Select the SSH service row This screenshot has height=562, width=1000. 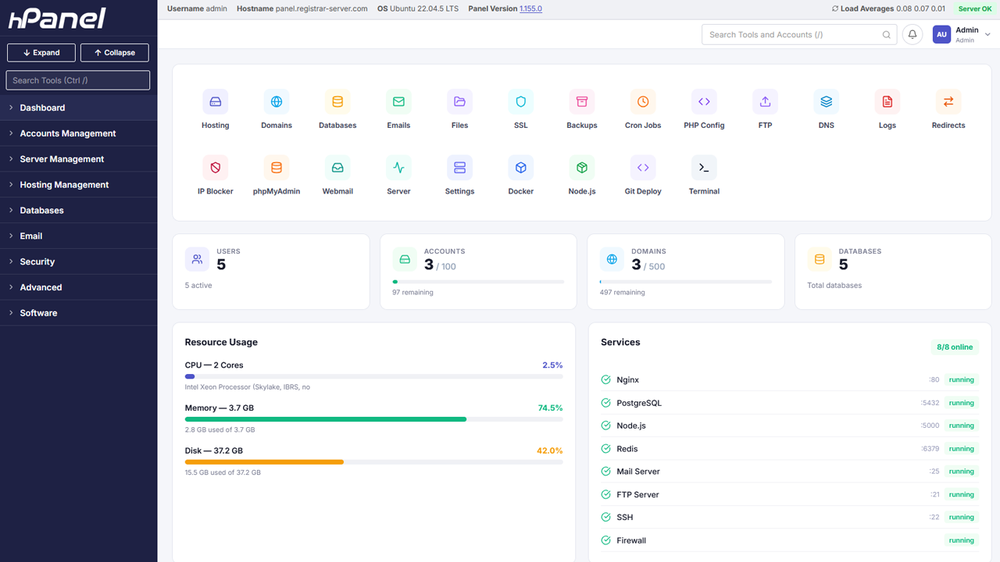point(790,517)
